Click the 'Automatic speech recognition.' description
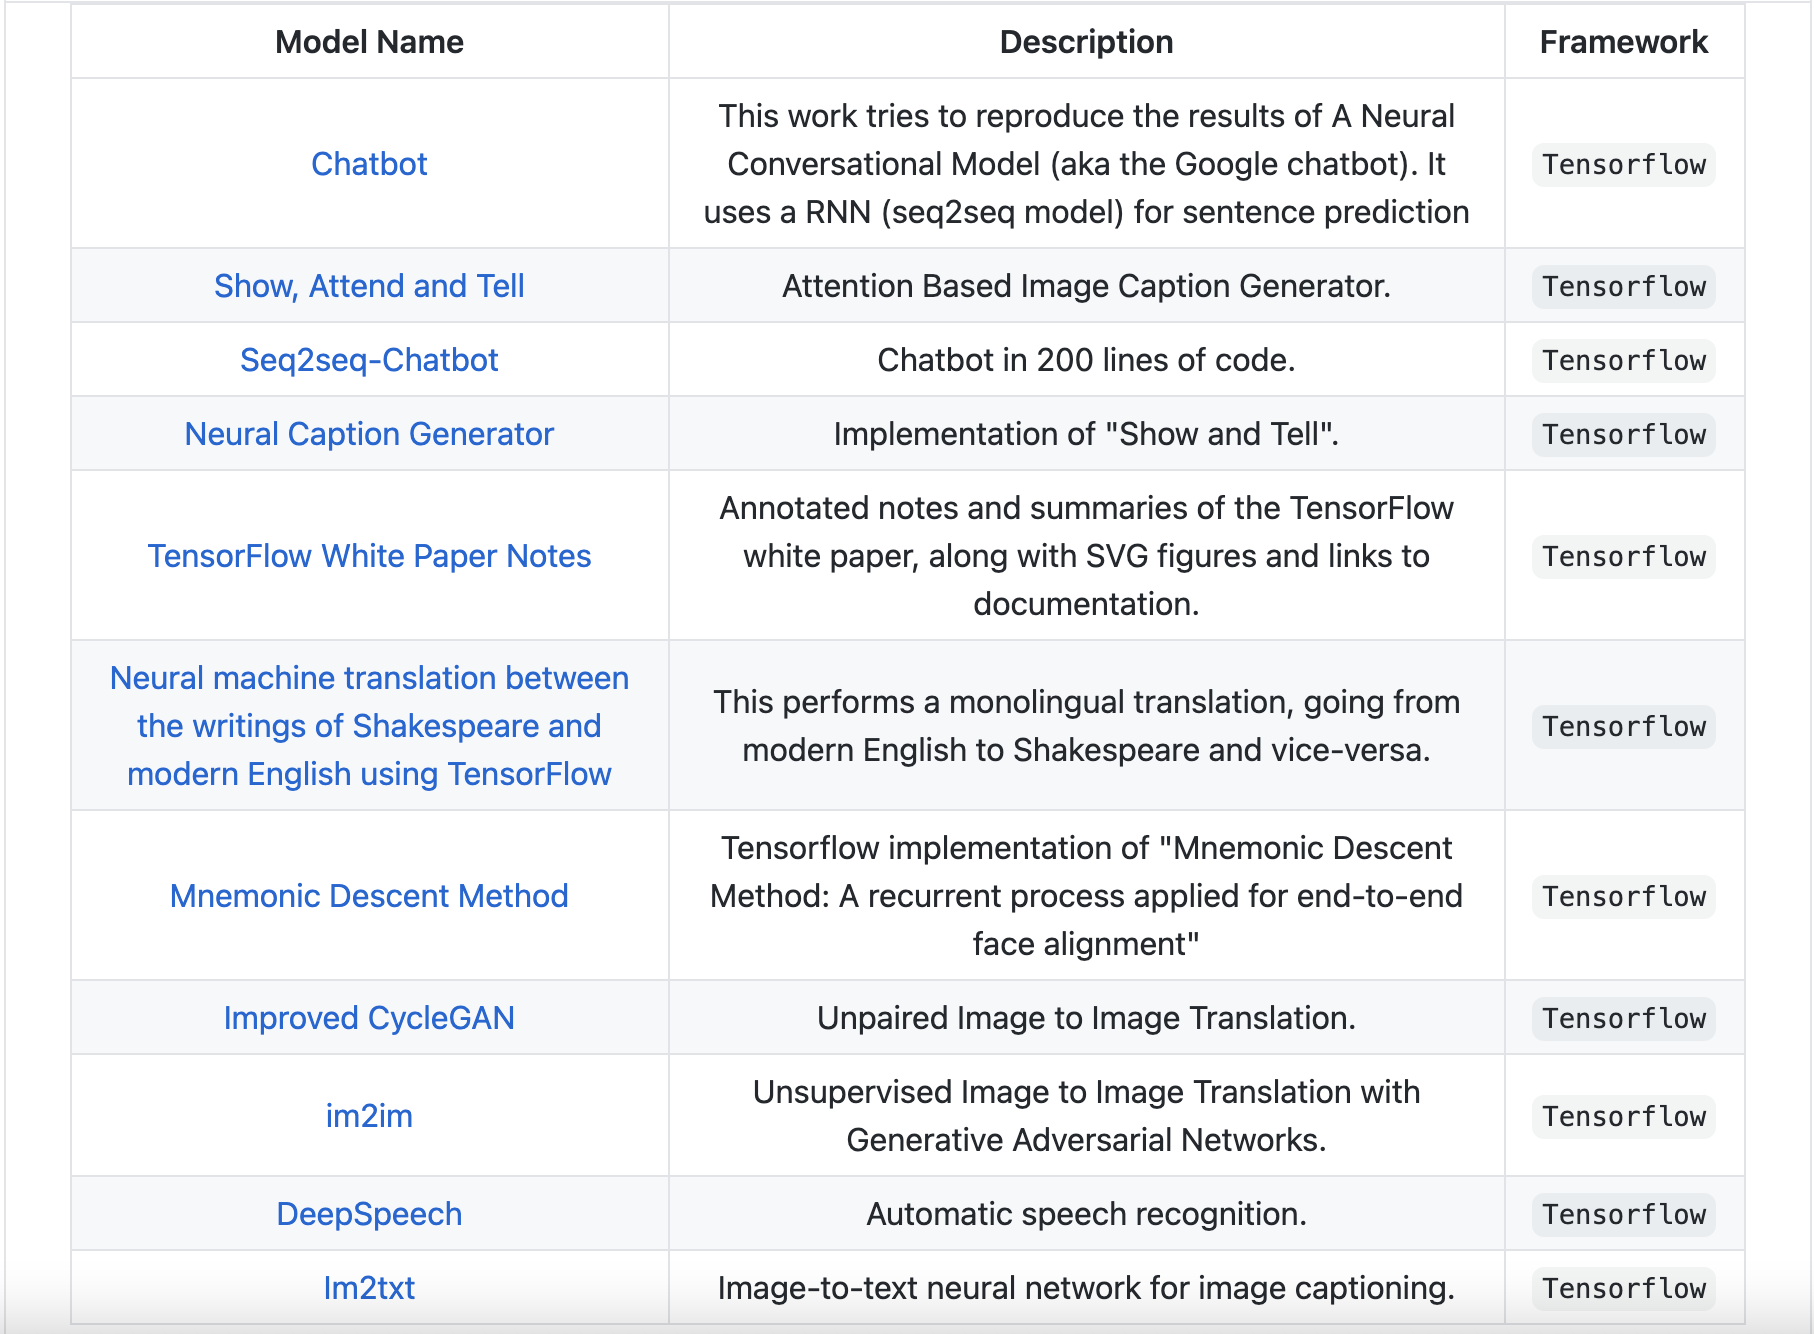1814x1334 pixels. (x=1086, y=1214)
